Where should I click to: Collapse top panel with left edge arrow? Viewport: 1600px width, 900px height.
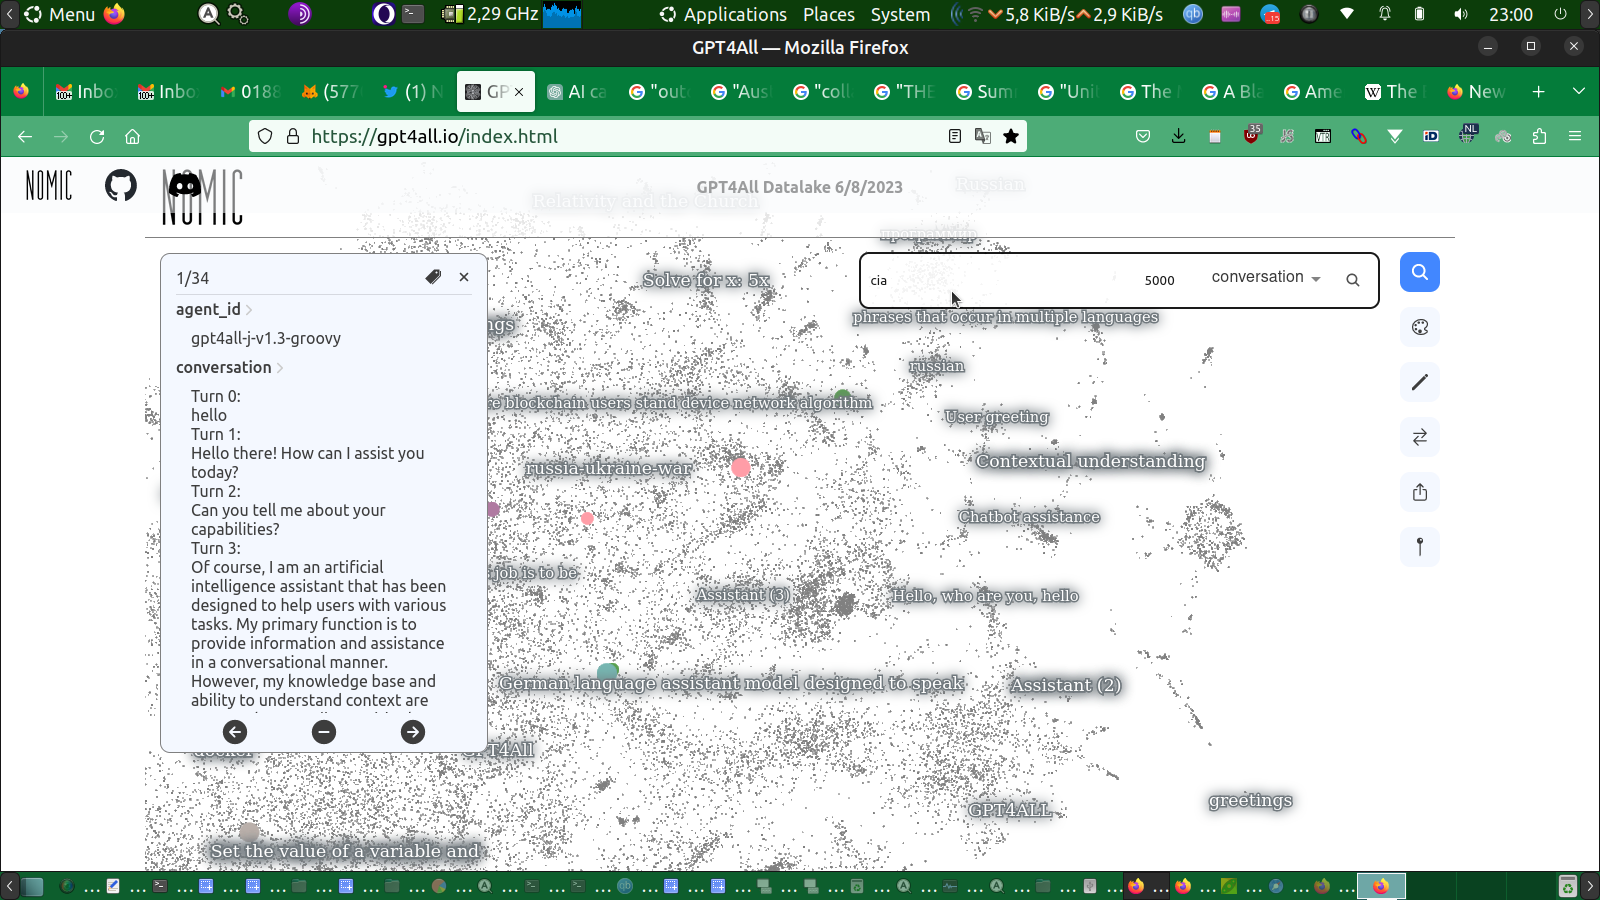click(9, 14)
